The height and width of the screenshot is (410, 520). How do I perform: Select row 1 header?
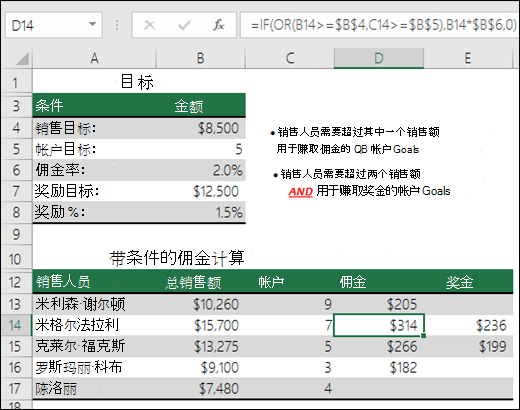tap(16, 82)
